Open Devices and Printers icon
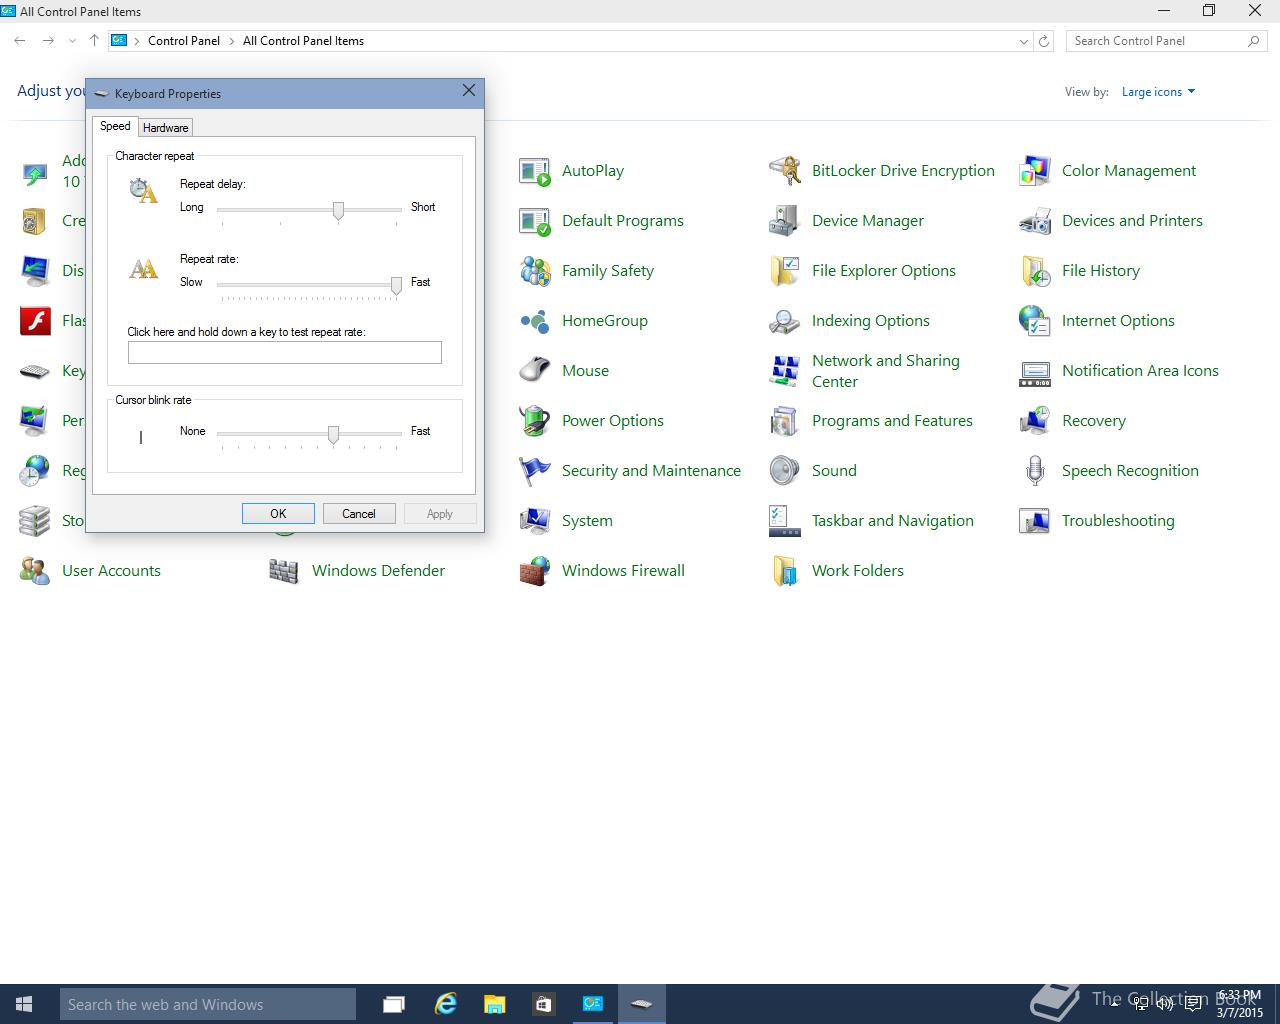The width and height of the screenshot is (1280, 1024). pos(1035,221)
